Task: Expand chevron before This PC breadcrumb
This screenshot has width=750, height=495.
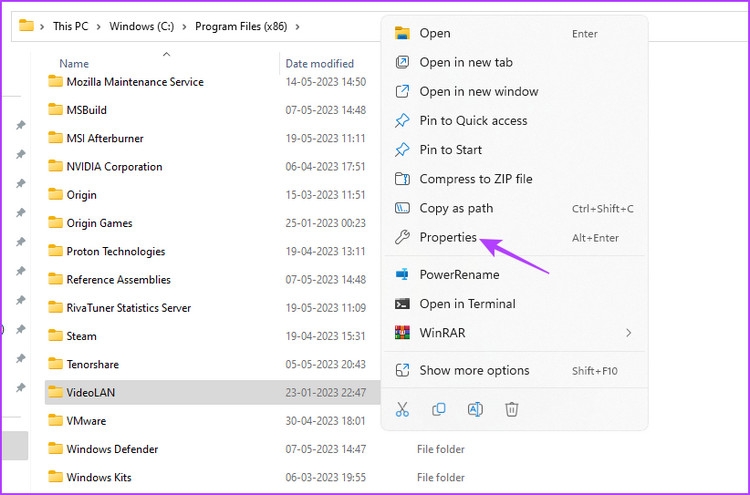Action: point(42,26)
